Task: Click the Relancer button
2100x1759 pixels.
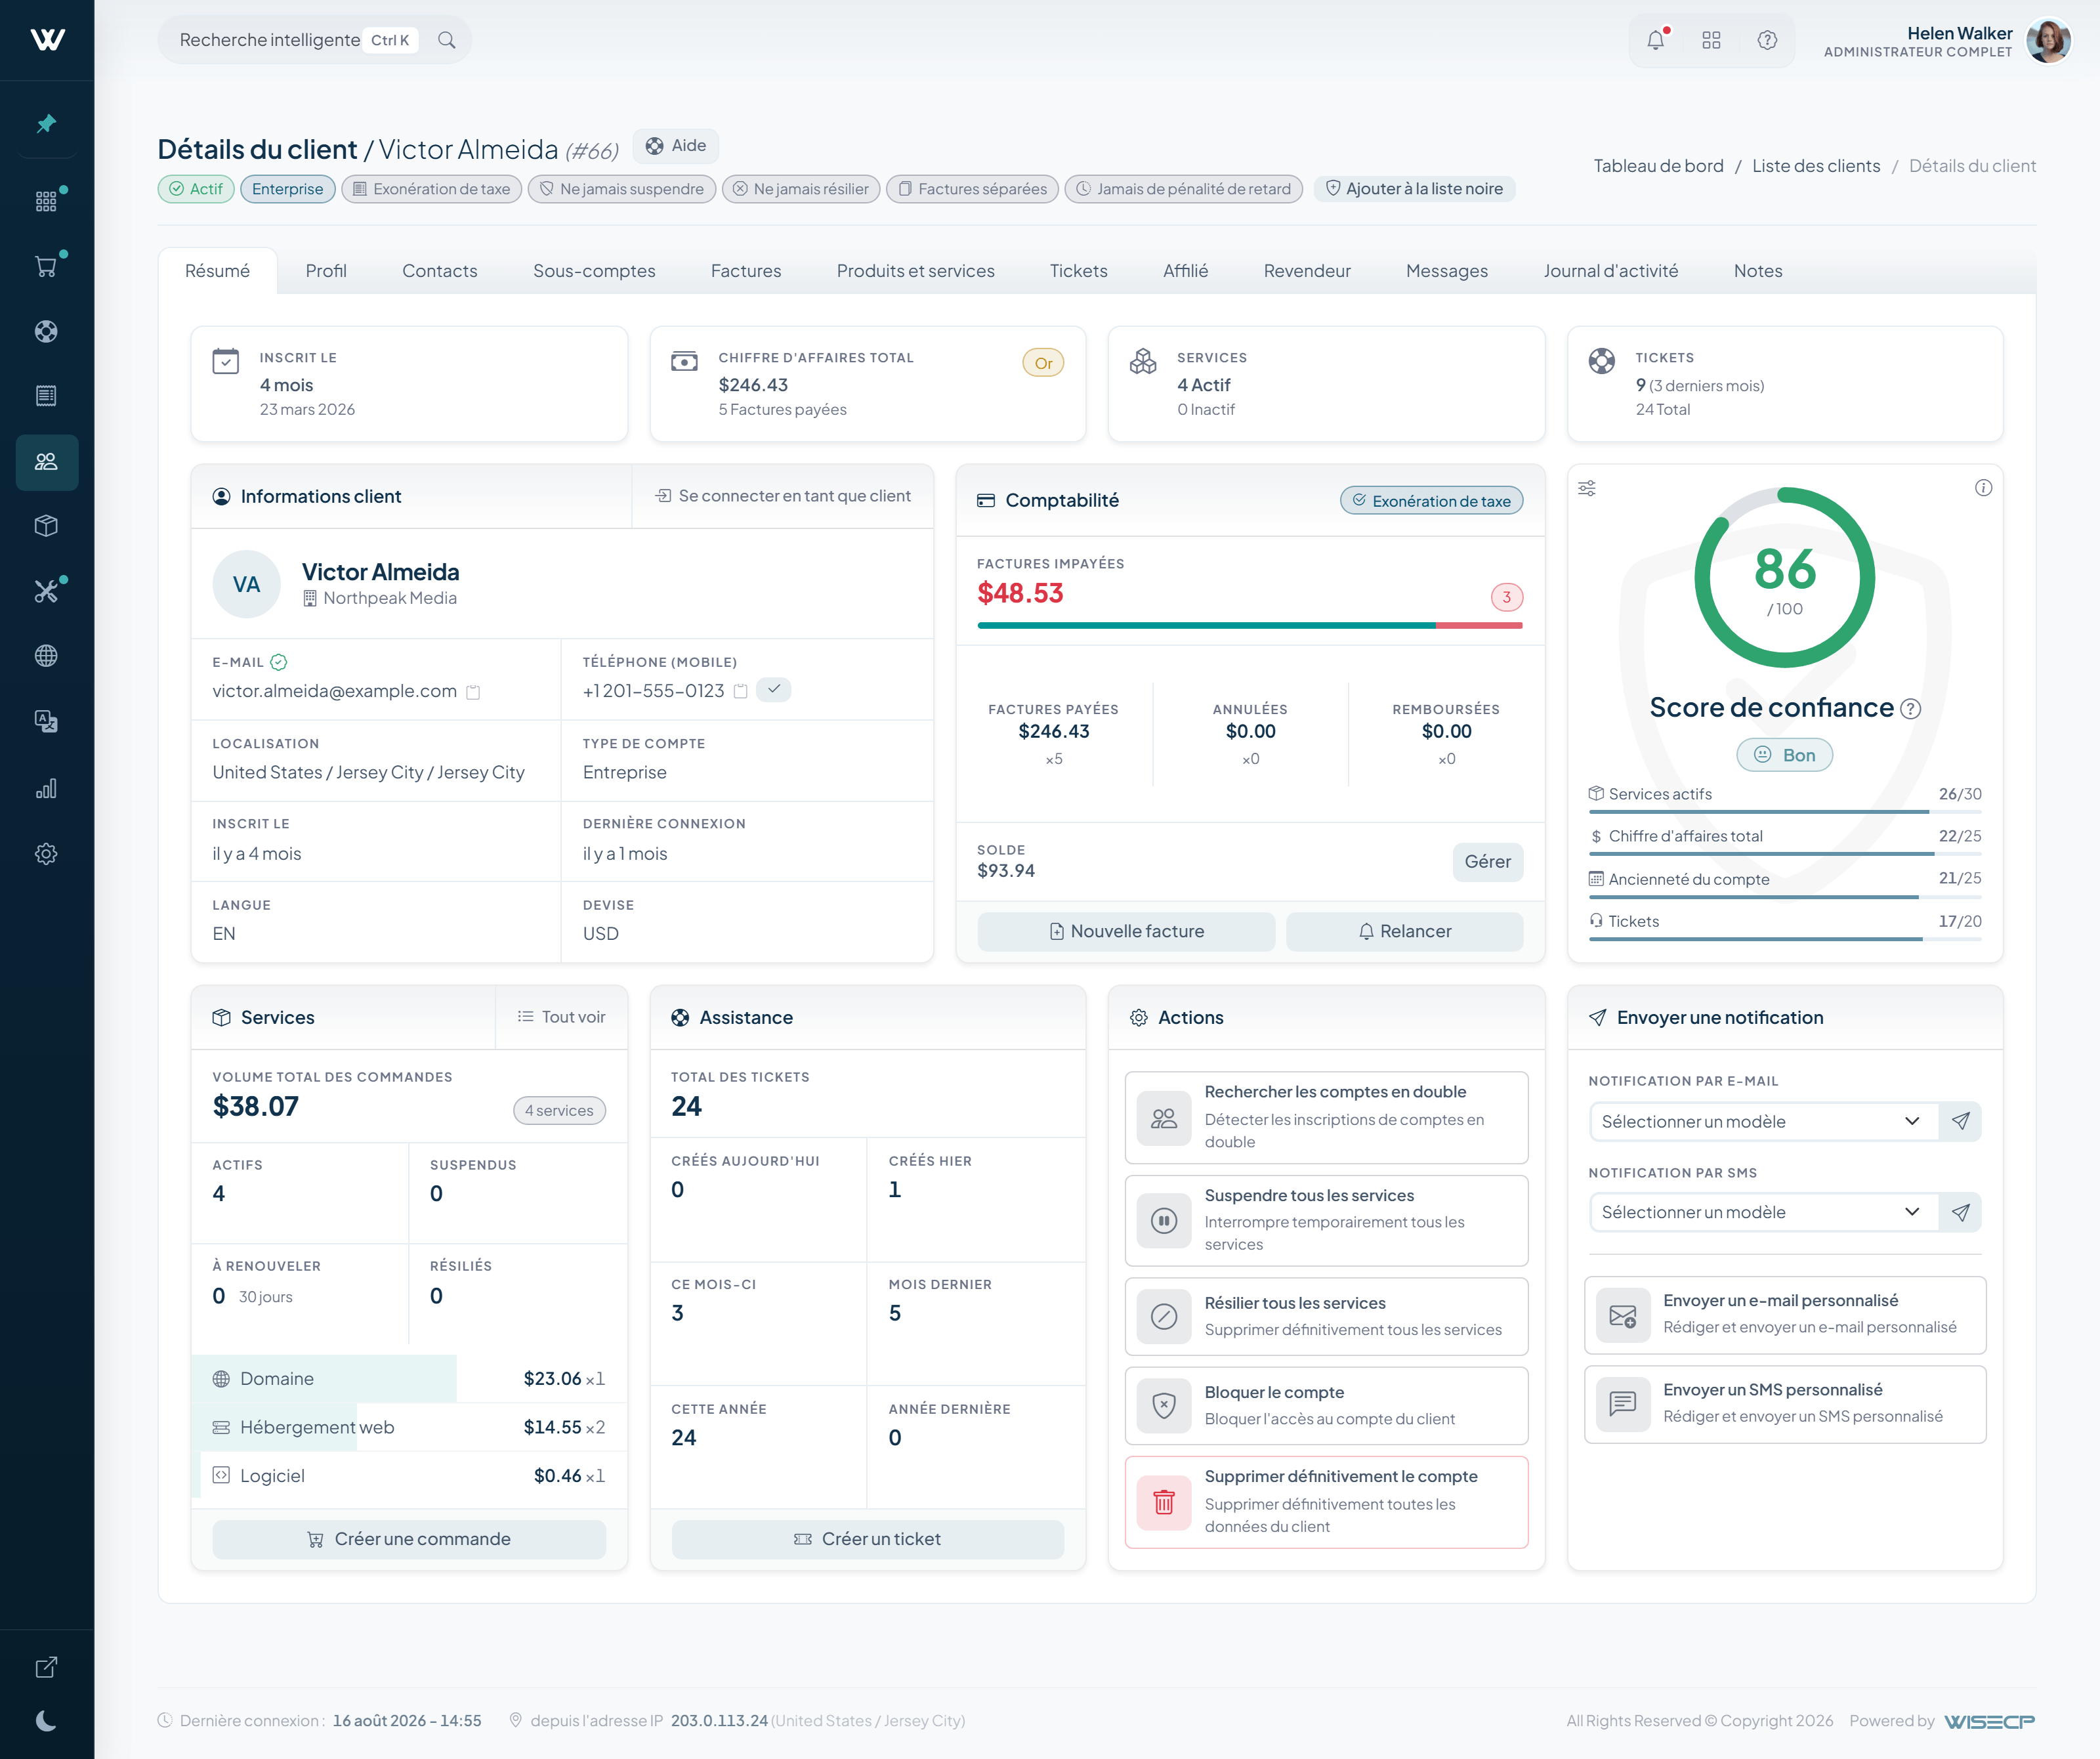Action: tap(1404, 931)
